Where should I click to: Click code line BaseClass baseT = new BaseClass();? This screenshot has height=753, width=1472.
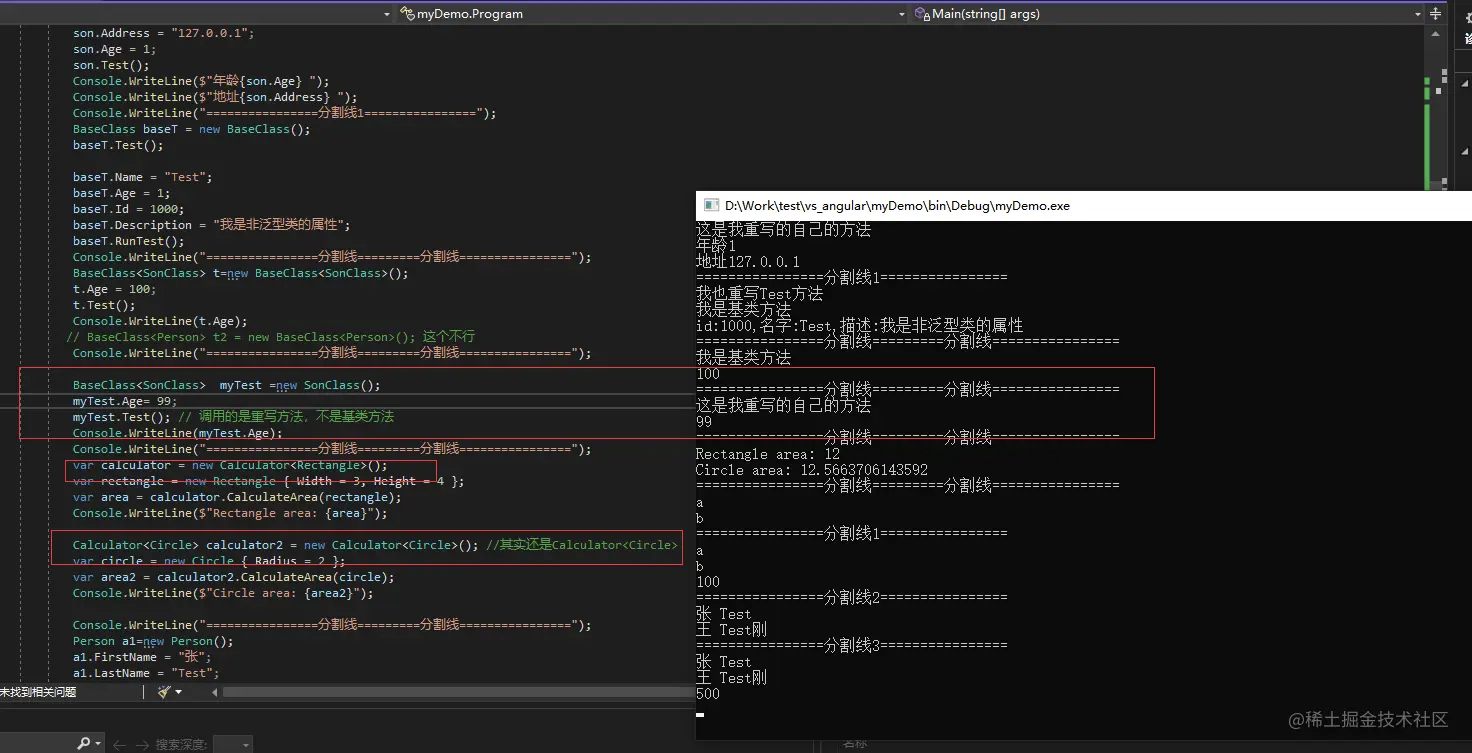pyautogui.click(x=192, y=129)
